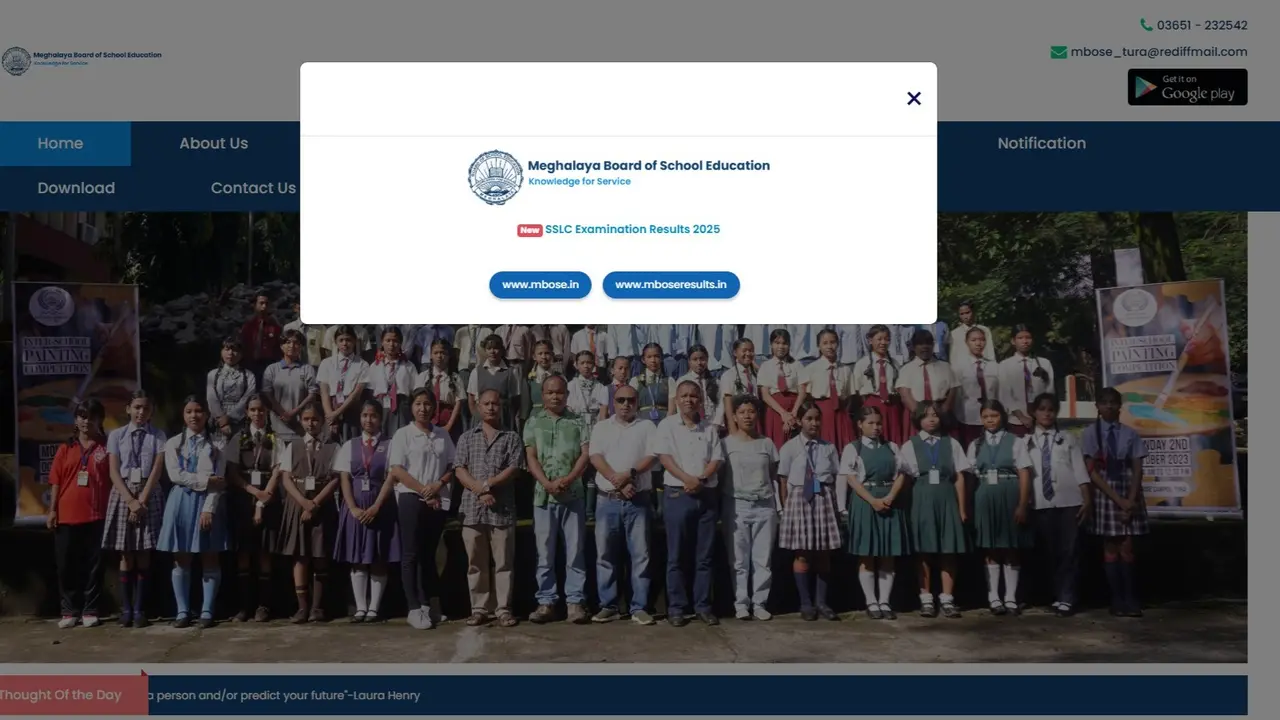
Task: Open the Get it on Google Play badge
Action: click(x=1187, y=87)
